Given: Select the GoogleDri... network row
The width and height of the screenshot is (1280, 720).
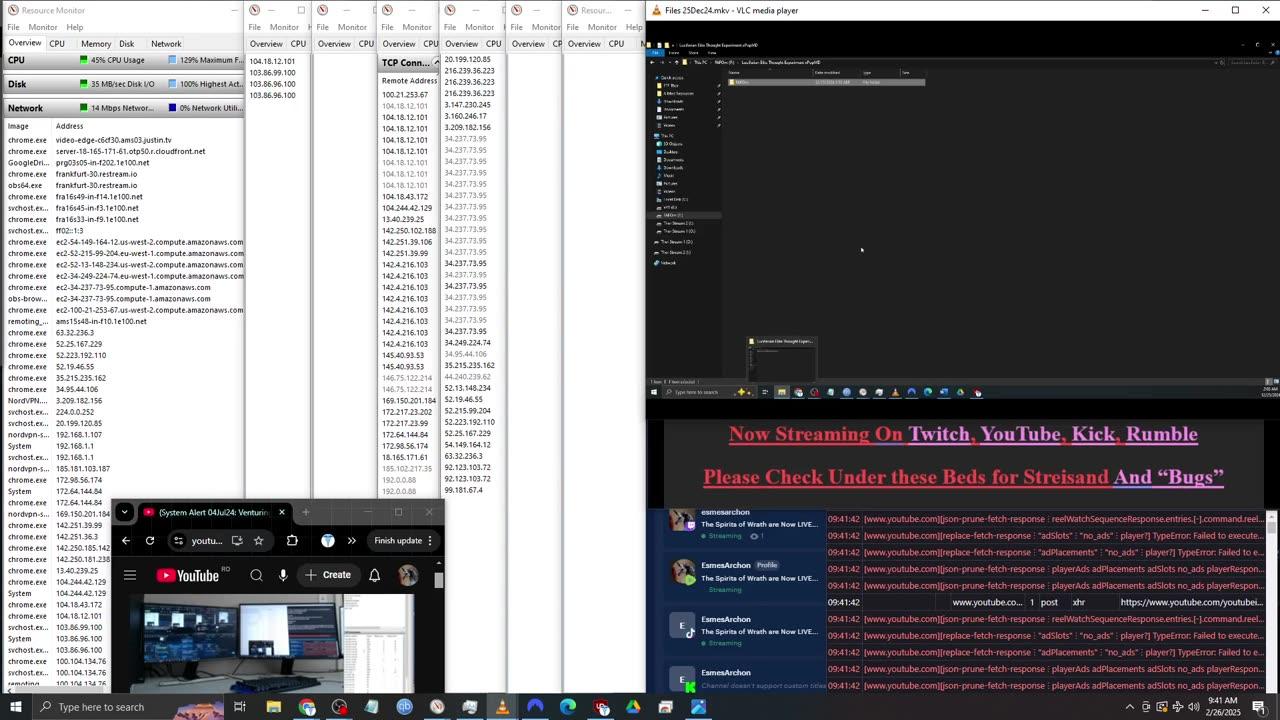Looking at the screenshot, I should (124, 163).
